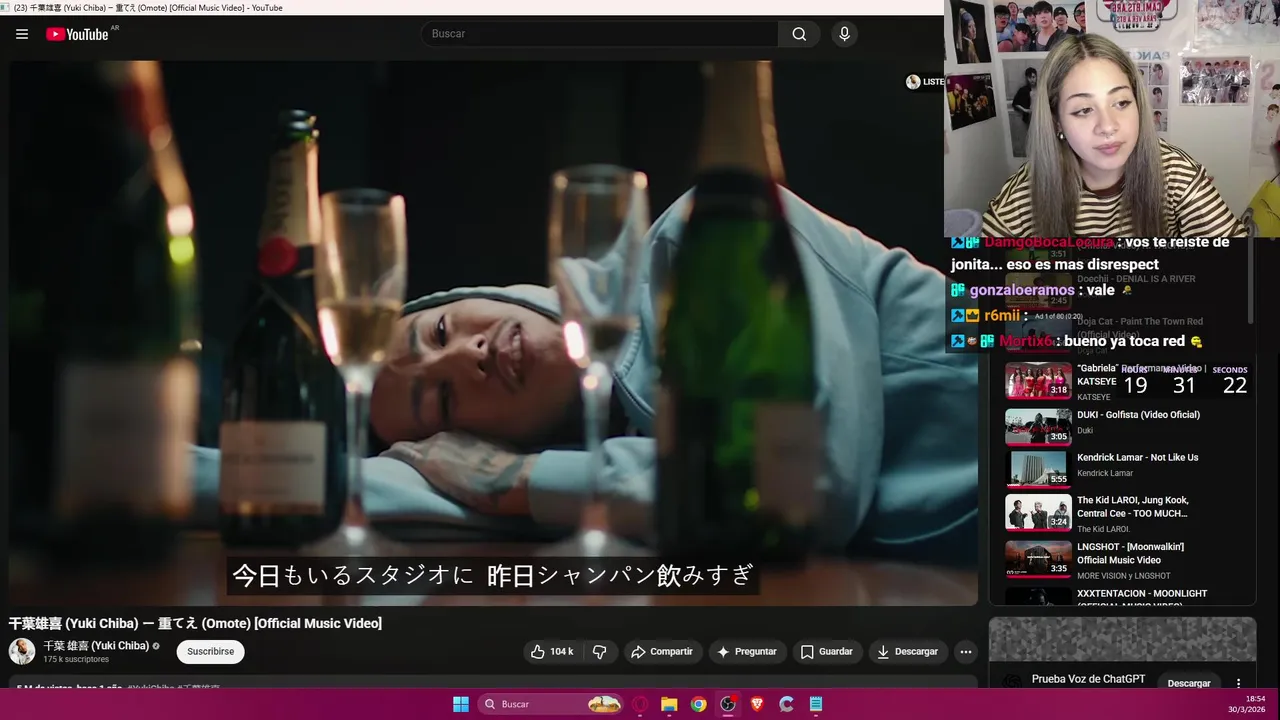Screen dimensions: 1280x720
Task: Open the YouTube hamburger guide menu
Action: (22, 34)
